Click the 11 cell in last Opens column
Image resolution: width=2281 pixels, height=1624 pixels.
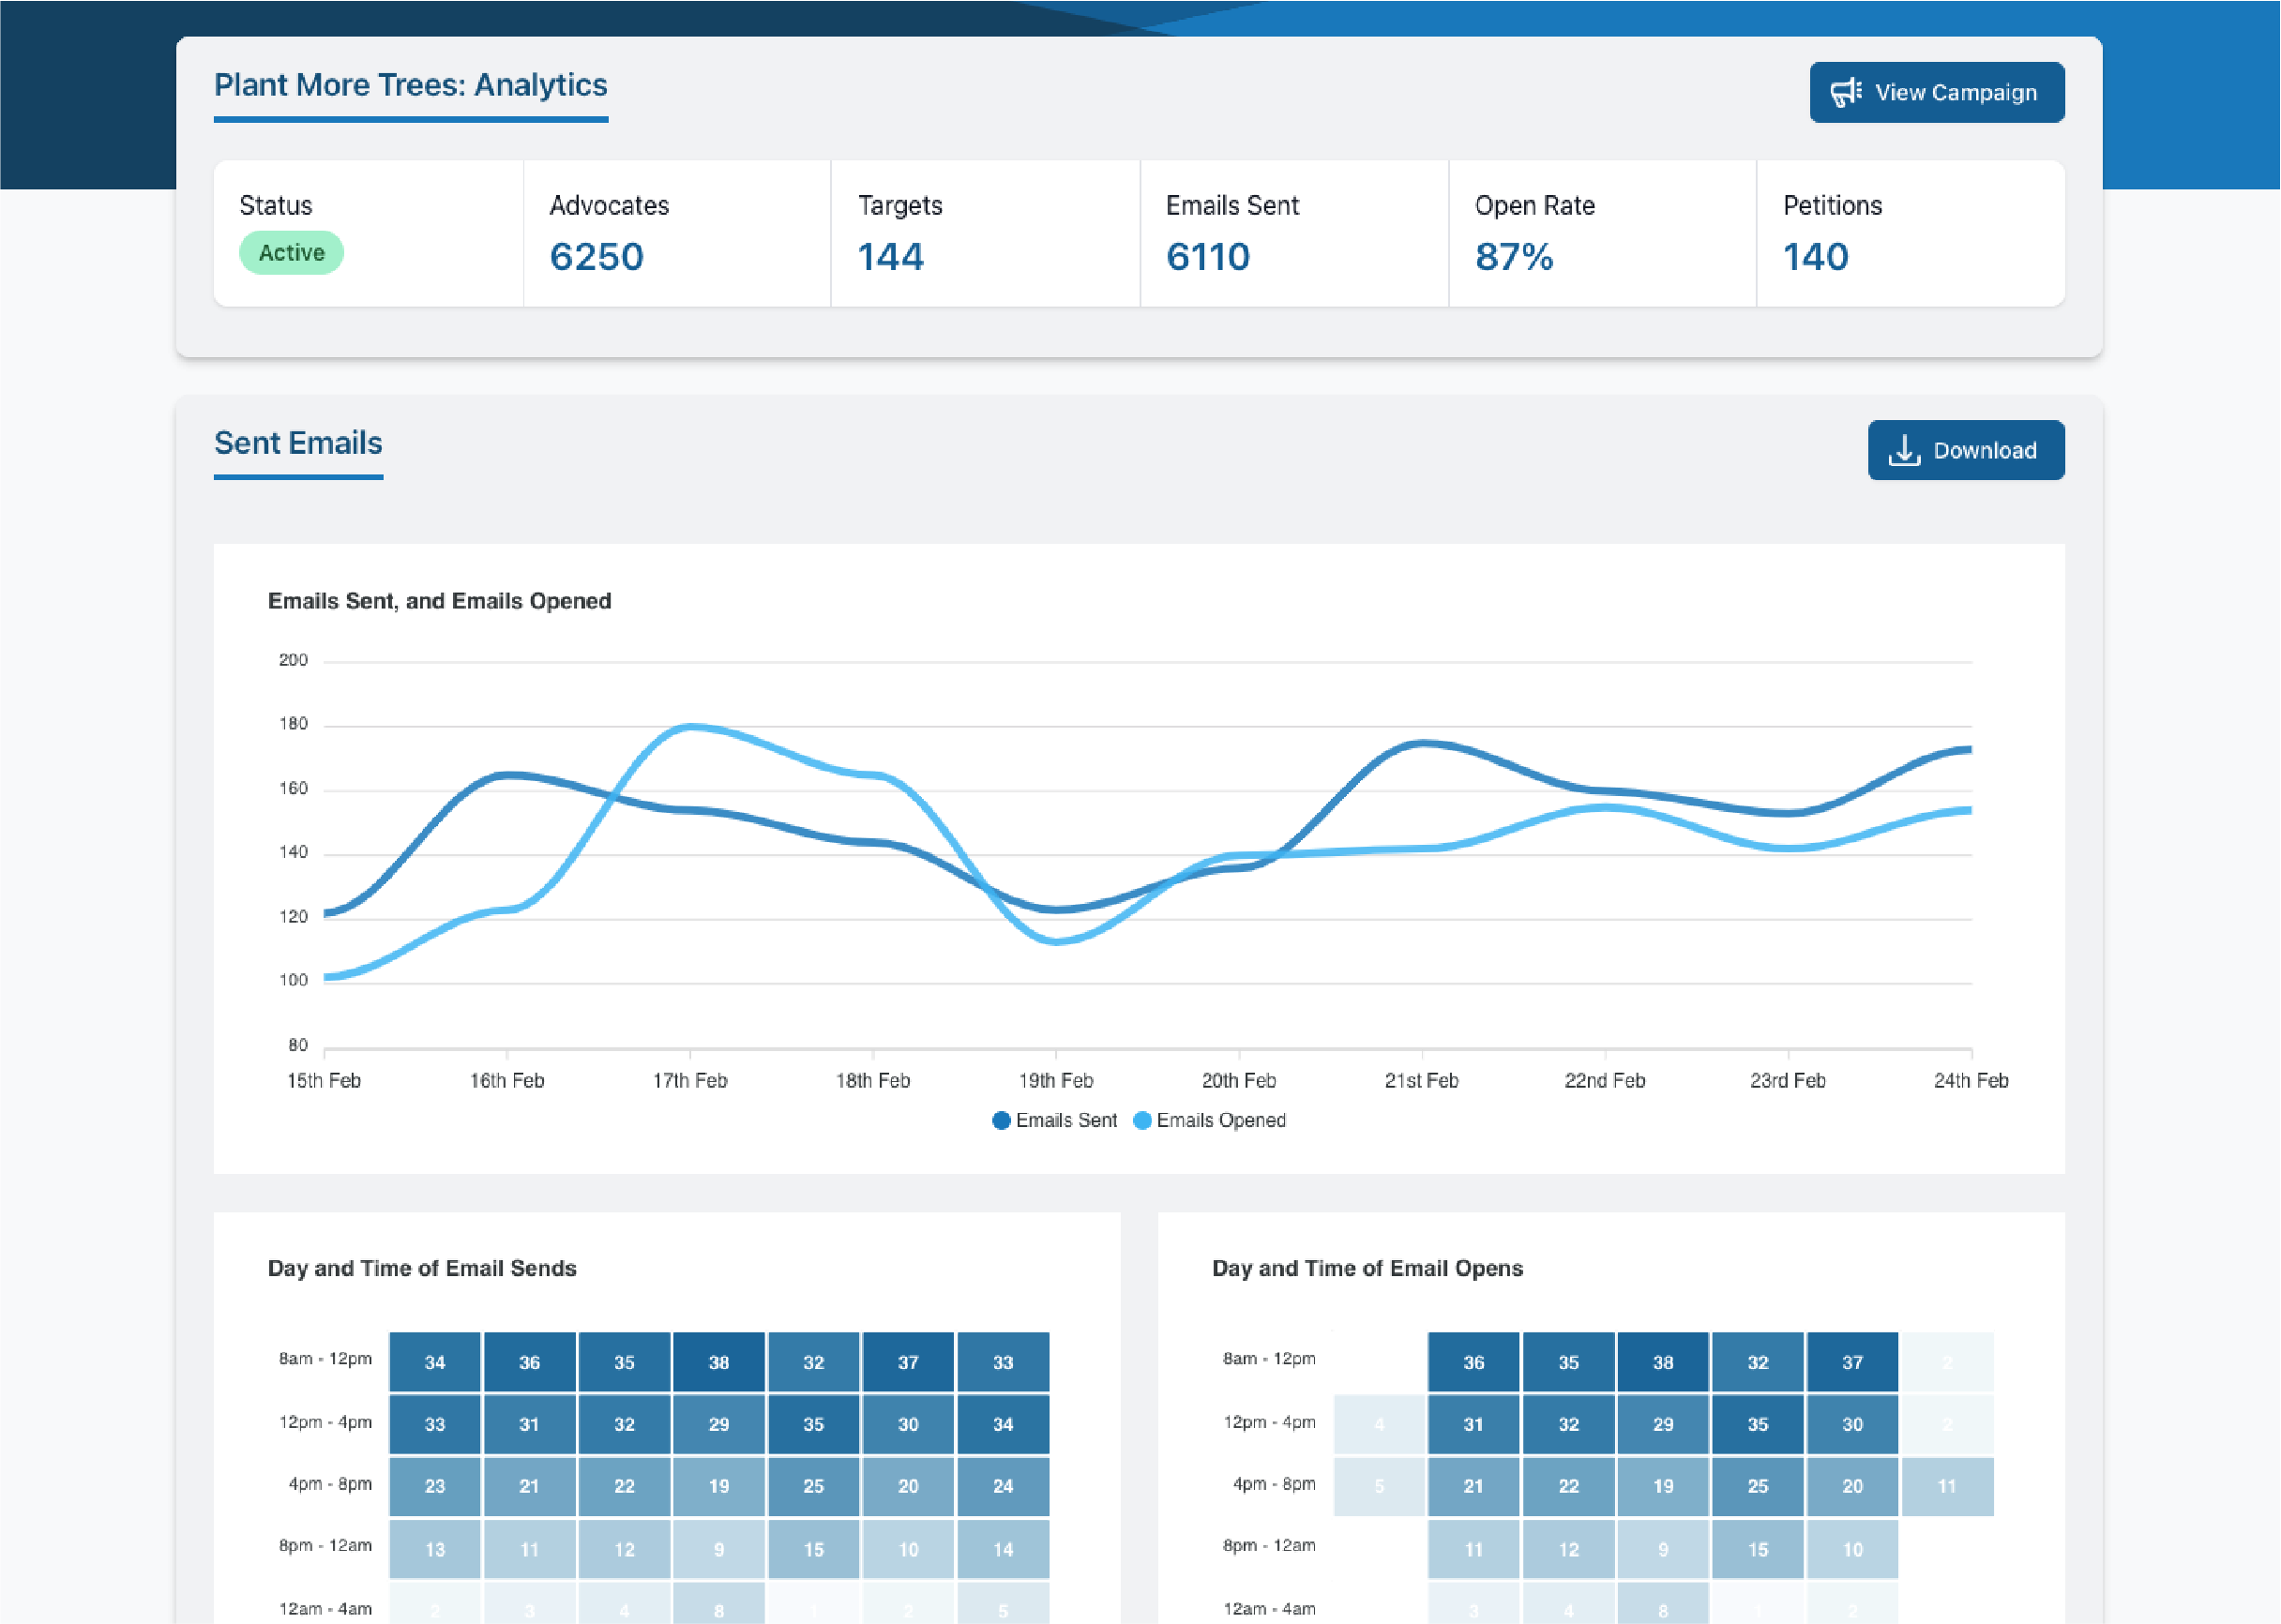coord(1947,1486)
